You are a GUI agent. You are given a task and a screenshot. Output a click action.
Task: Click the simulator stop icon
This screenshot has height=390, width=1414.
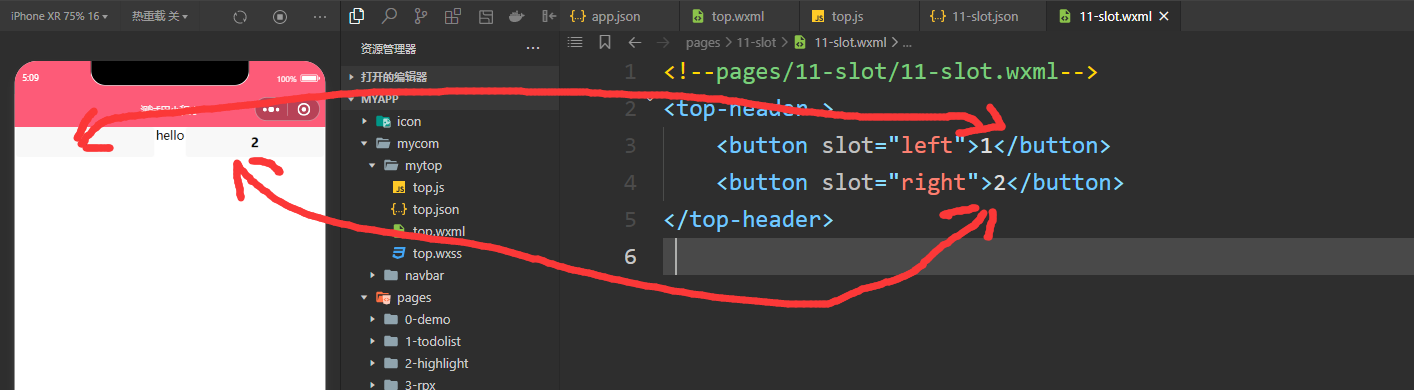point(280,17)
